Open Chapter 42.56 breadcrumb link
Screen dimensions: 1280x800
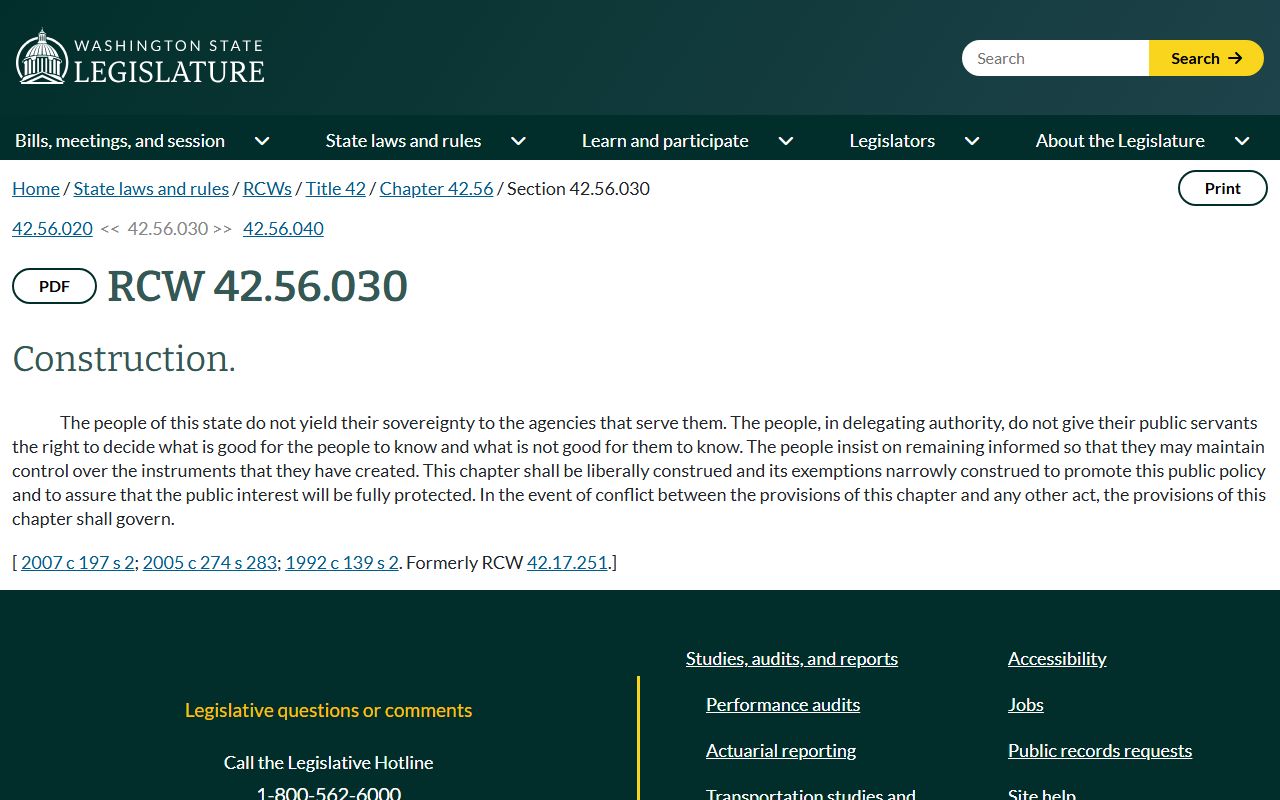coord(436,188)
